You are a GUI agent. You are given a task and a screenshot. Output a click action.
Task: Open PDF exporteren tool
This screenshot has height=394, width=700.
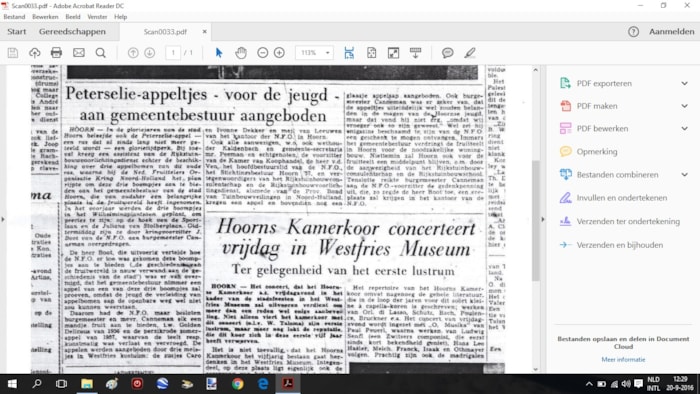click(x=604, y=83)
